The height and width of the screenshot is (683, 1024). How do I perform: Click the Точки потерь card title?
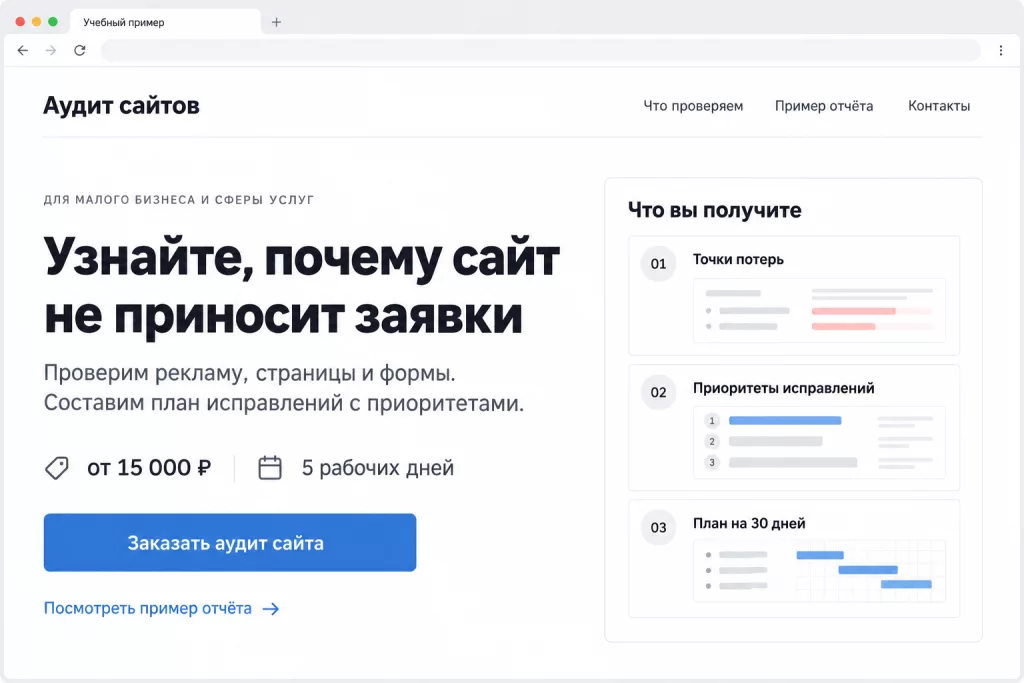click(x=738, y=259)
